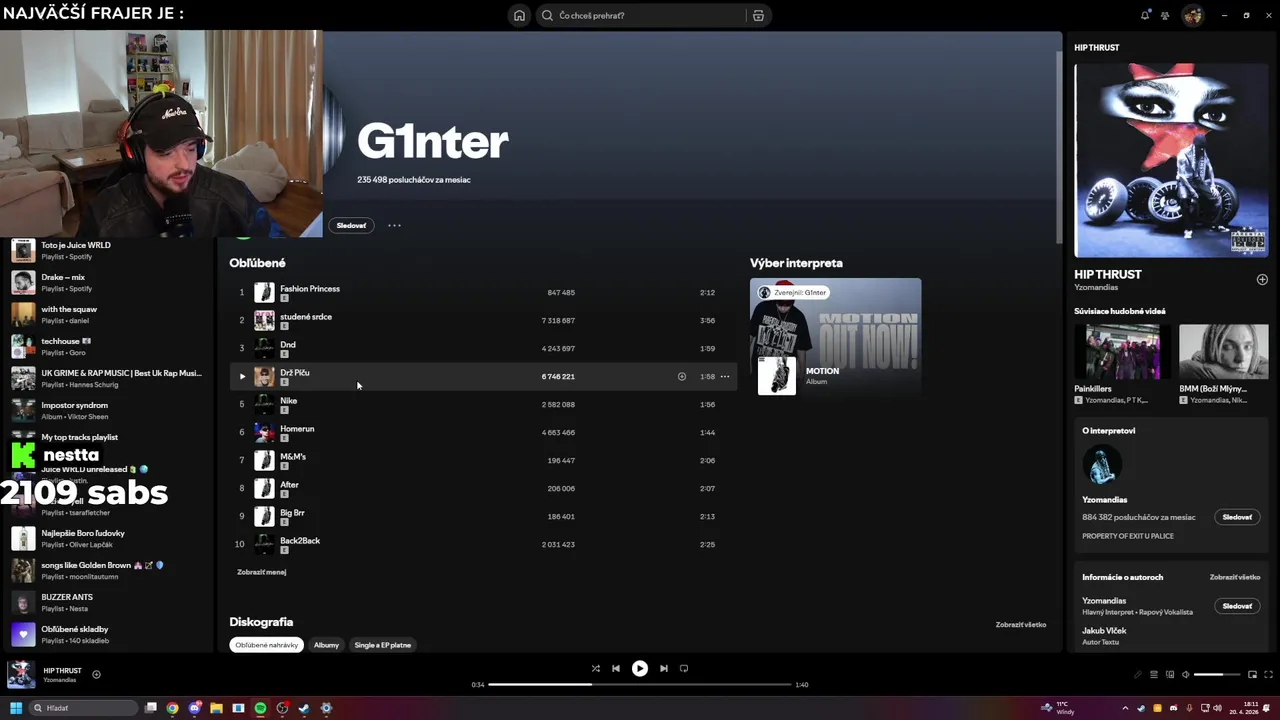This screenshot has height=720, width=1280.
Task: Open File Explorer from the taskbar
Action: [216, 708]
